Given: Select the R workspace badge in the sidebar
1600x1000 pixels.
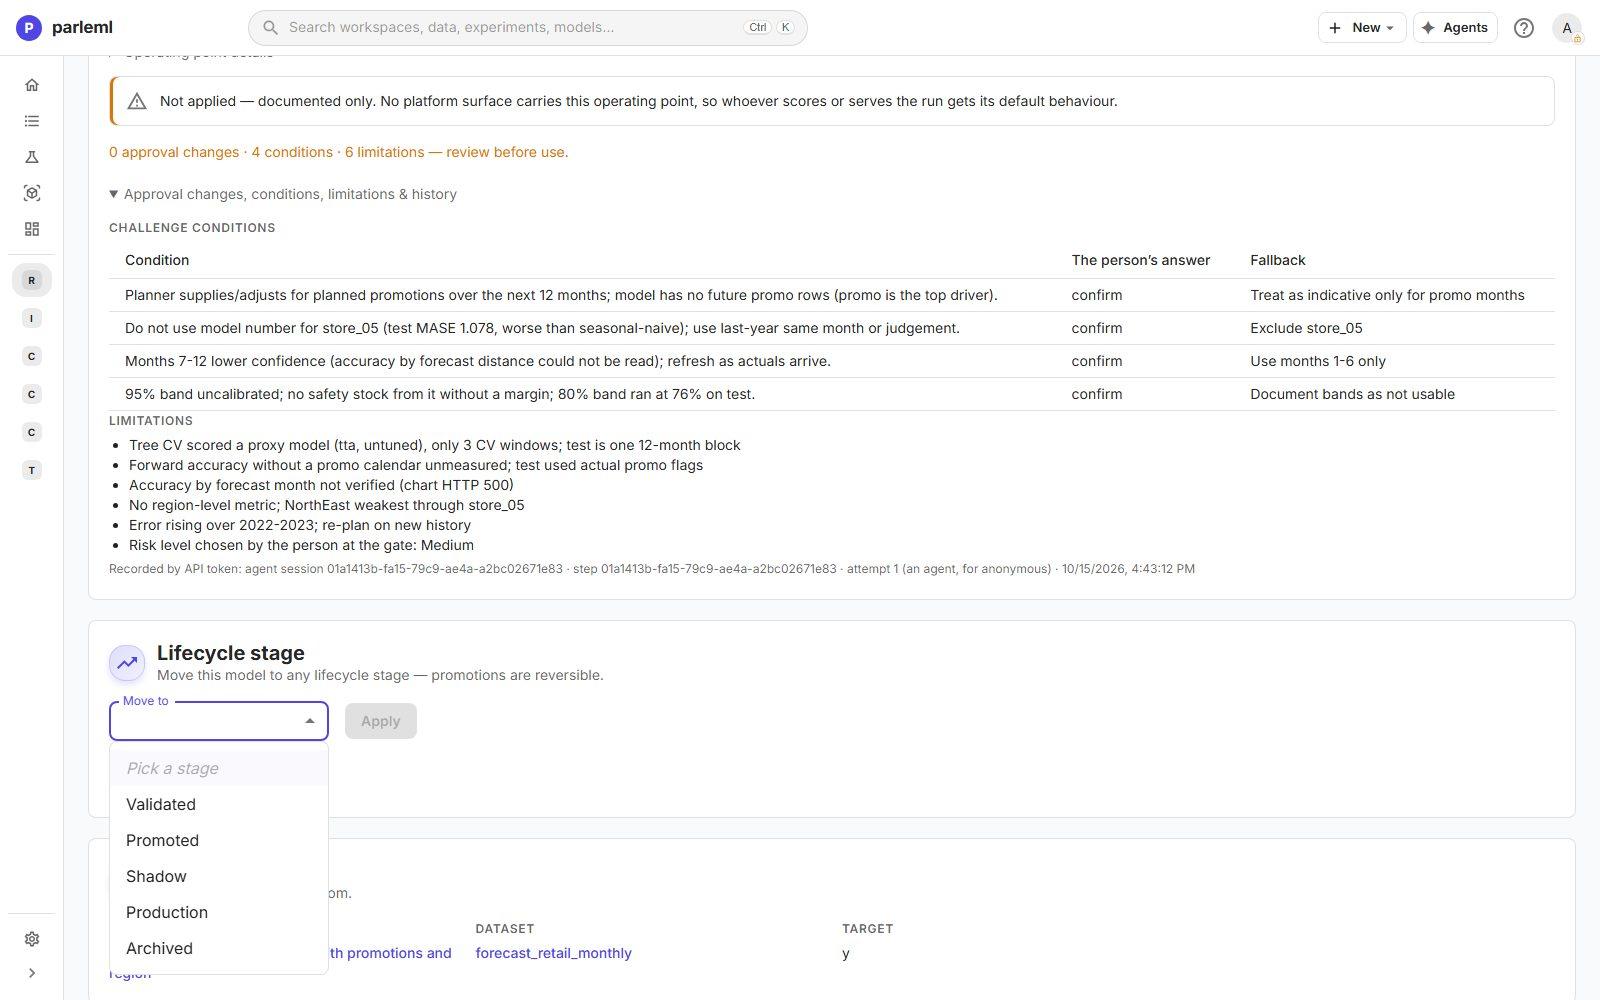Looking at the screenshot, I should pos(32,280).
